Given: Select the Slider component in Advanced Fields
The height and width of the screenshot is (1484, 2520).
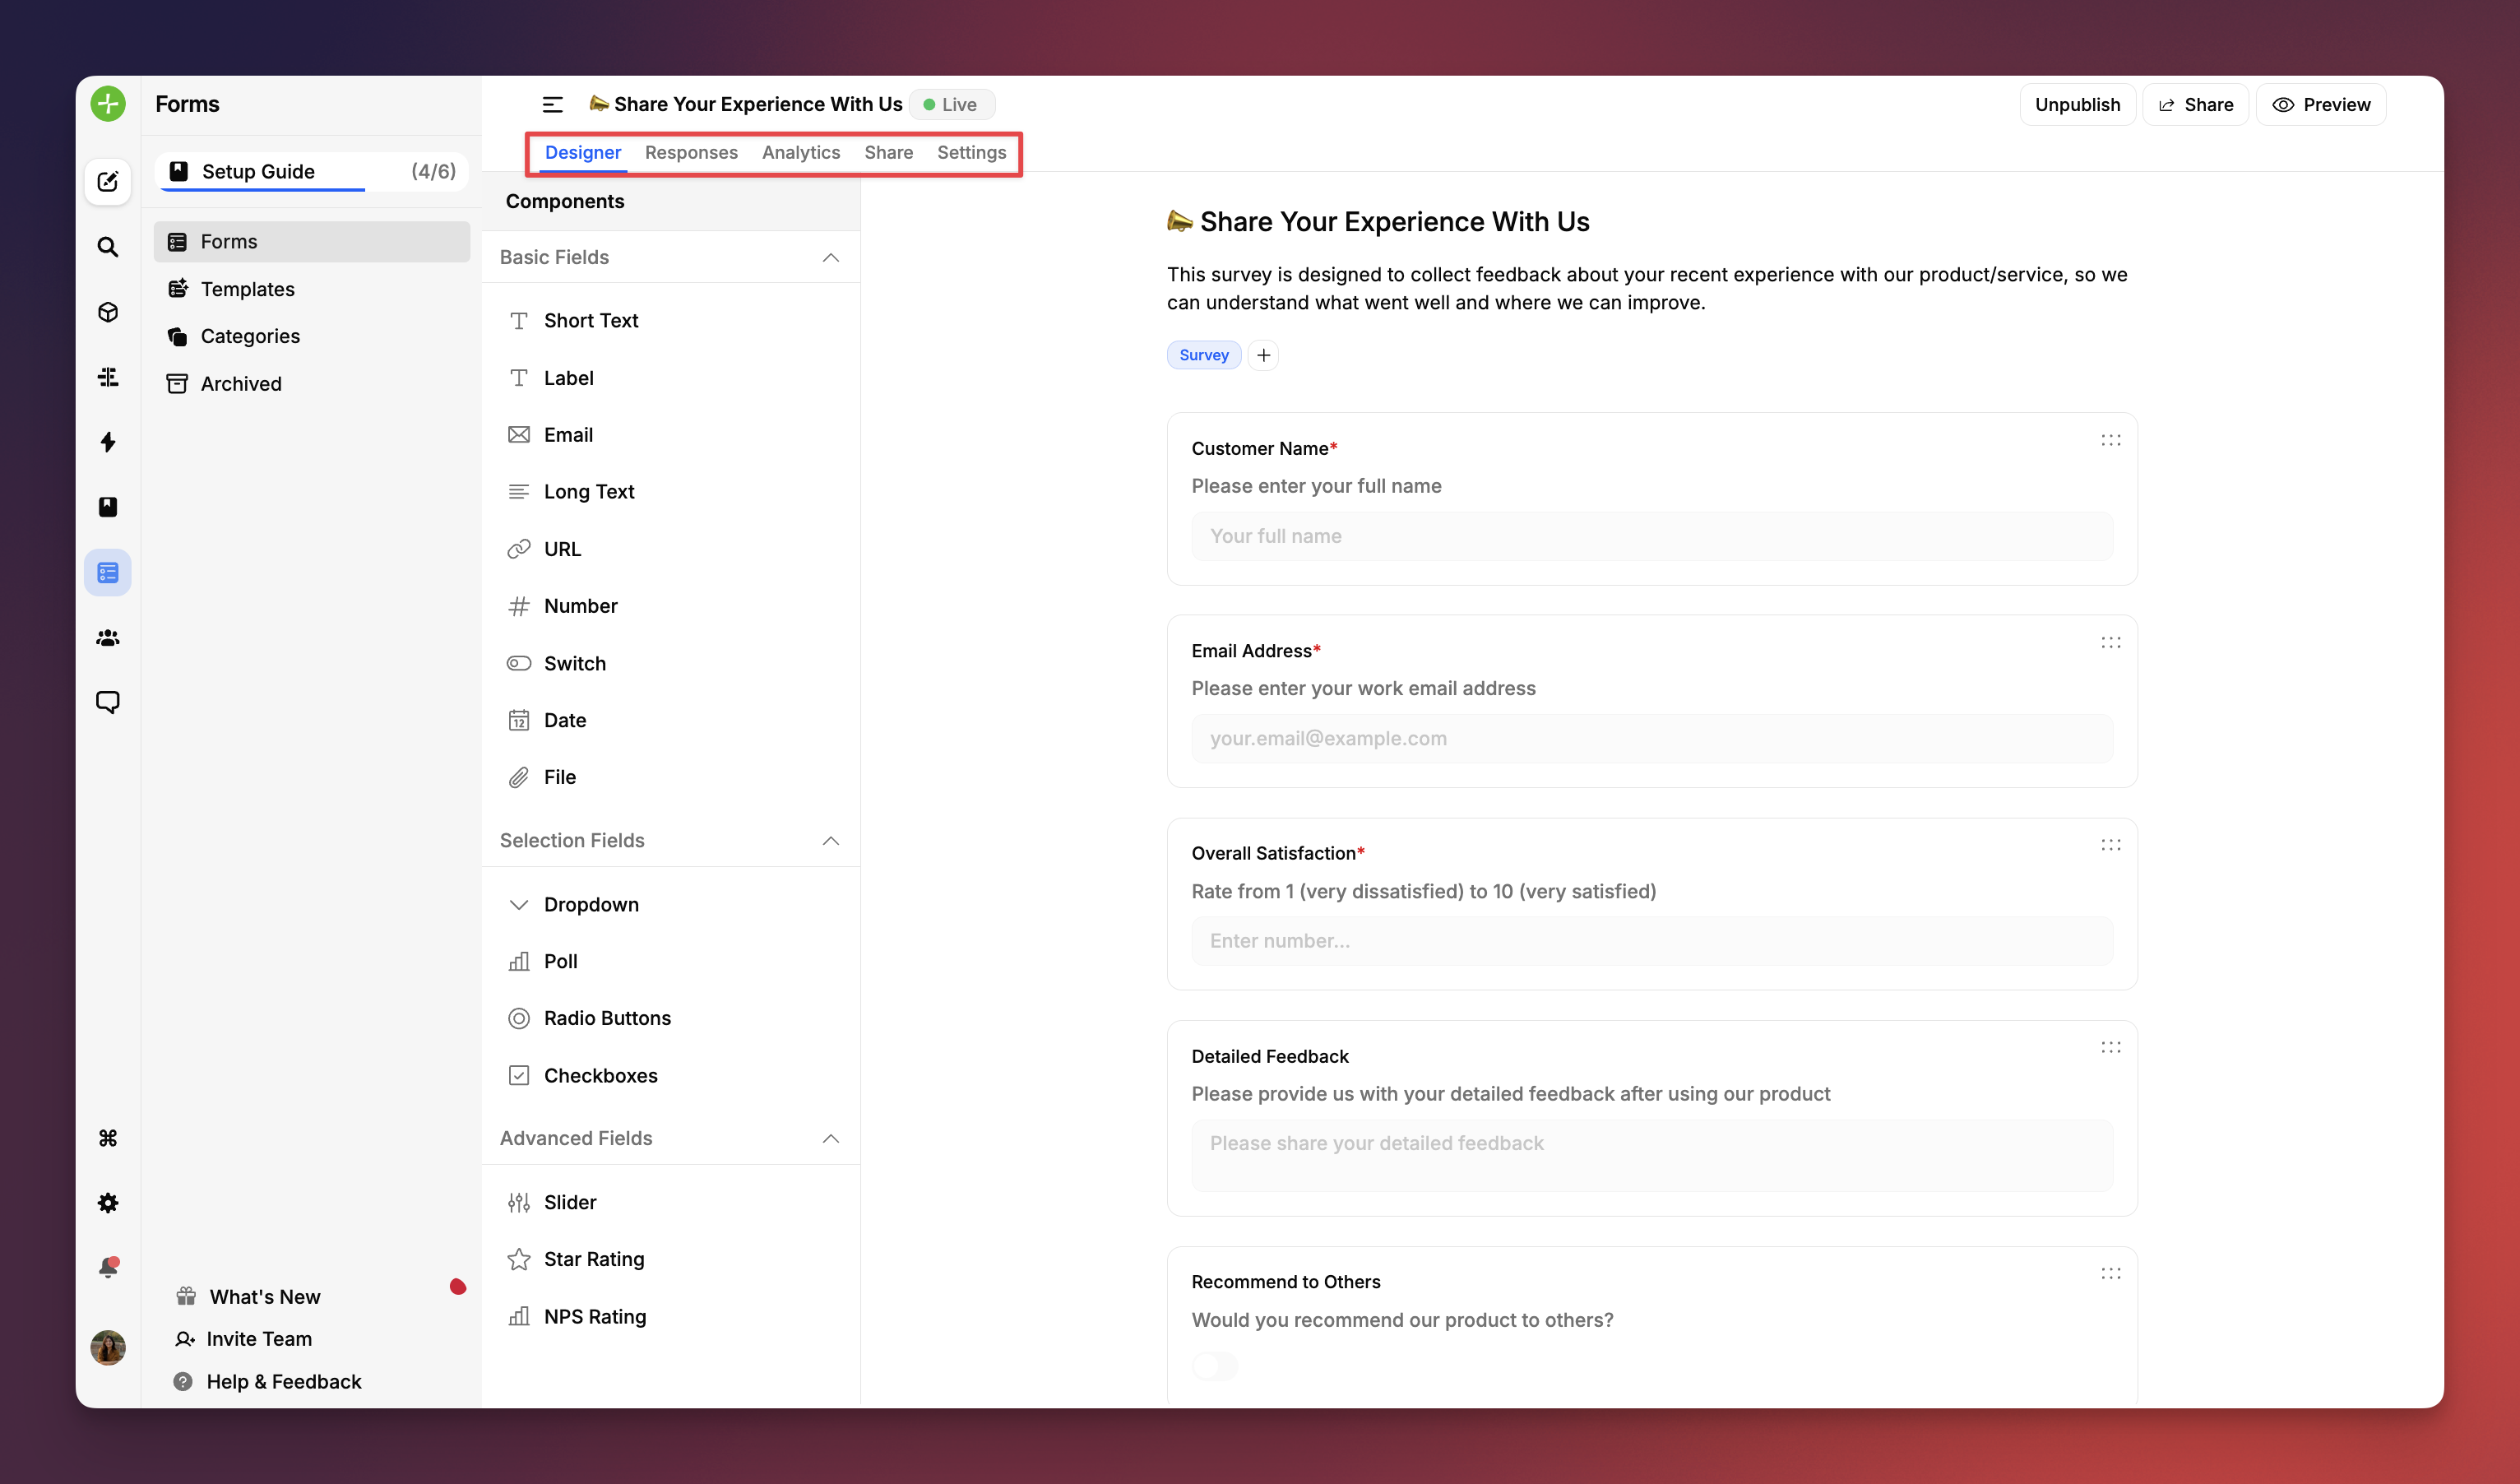Looking at the screenshot, I should tap(570, 1201).
